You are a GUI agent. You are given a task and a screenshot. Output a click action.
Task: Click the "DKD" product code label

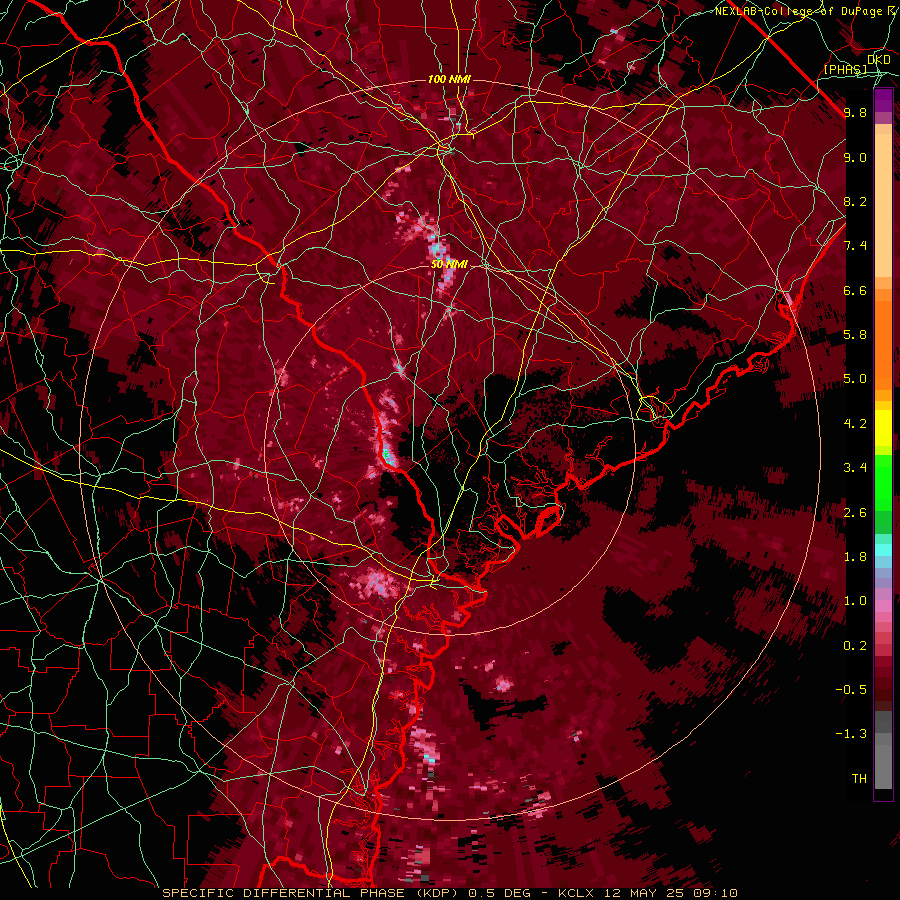pos(879,60)
